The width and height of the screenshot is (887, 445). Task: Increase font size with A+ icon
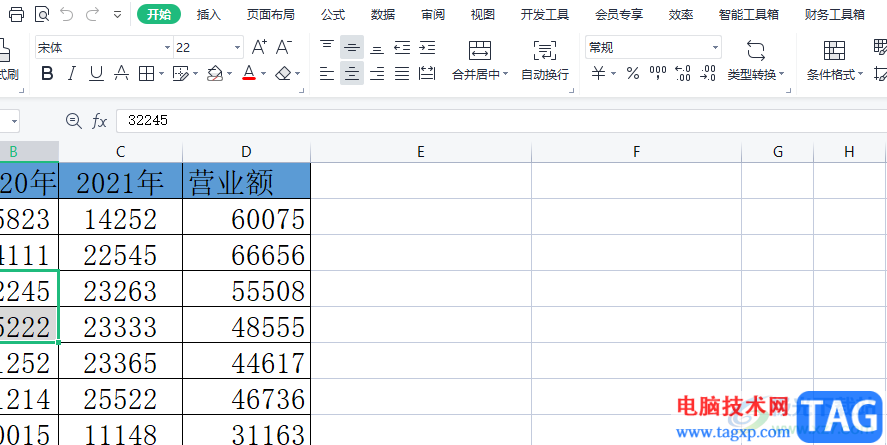pyautogui.click(x=259, y=47)
